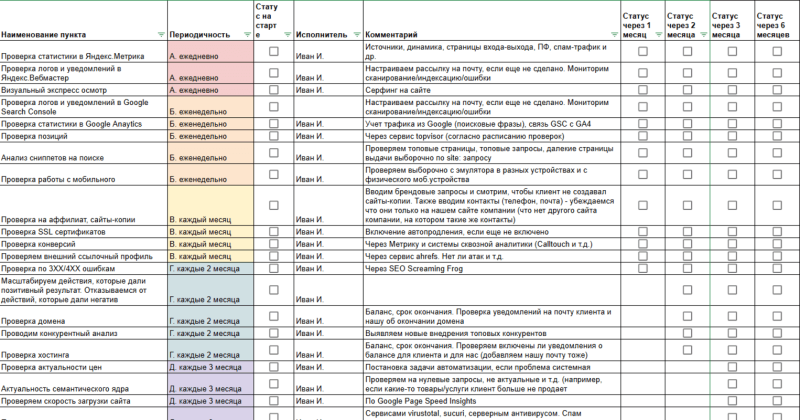Click the Исполнитель column filter icon
This screenshot has width=800, height=420.
[x=354, y=35]
